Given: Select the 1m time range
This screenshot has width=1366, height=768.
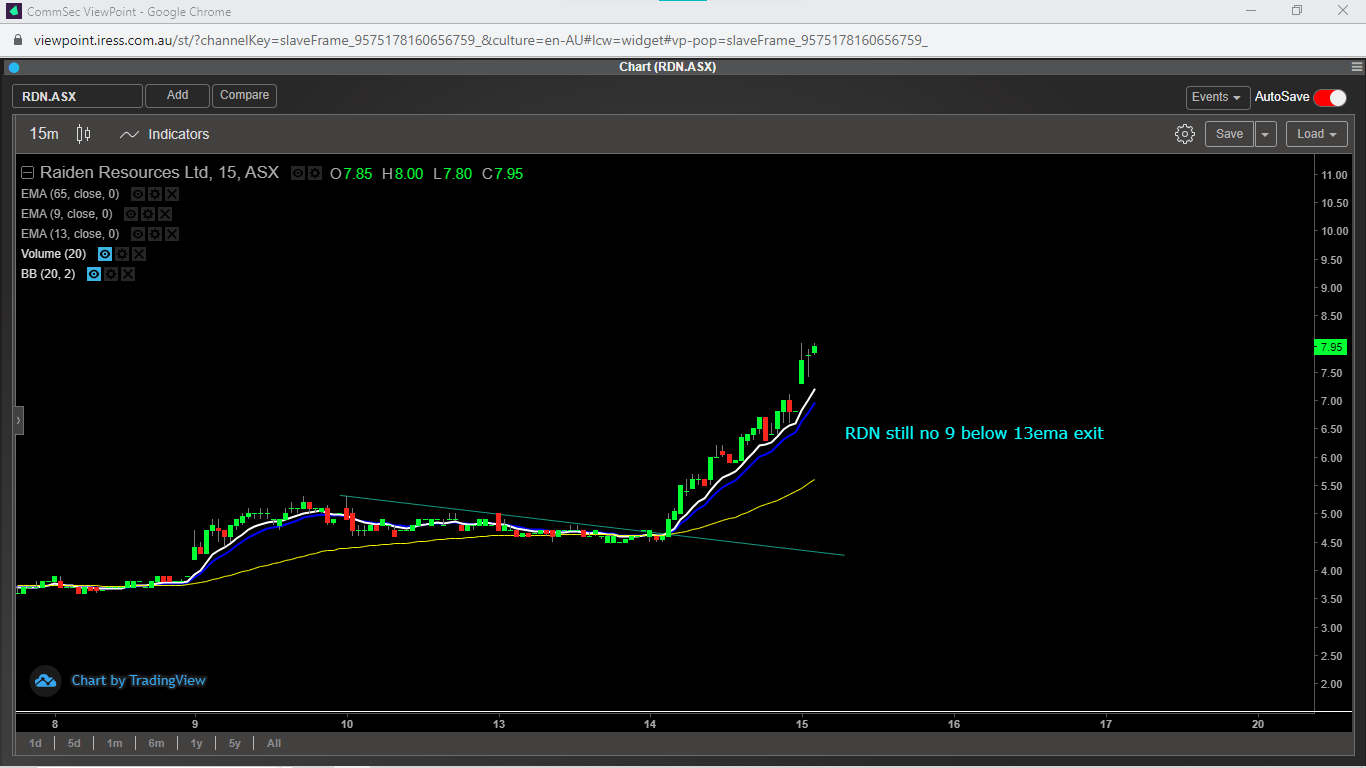Looking at the screenshot, I should pos(115,743).
